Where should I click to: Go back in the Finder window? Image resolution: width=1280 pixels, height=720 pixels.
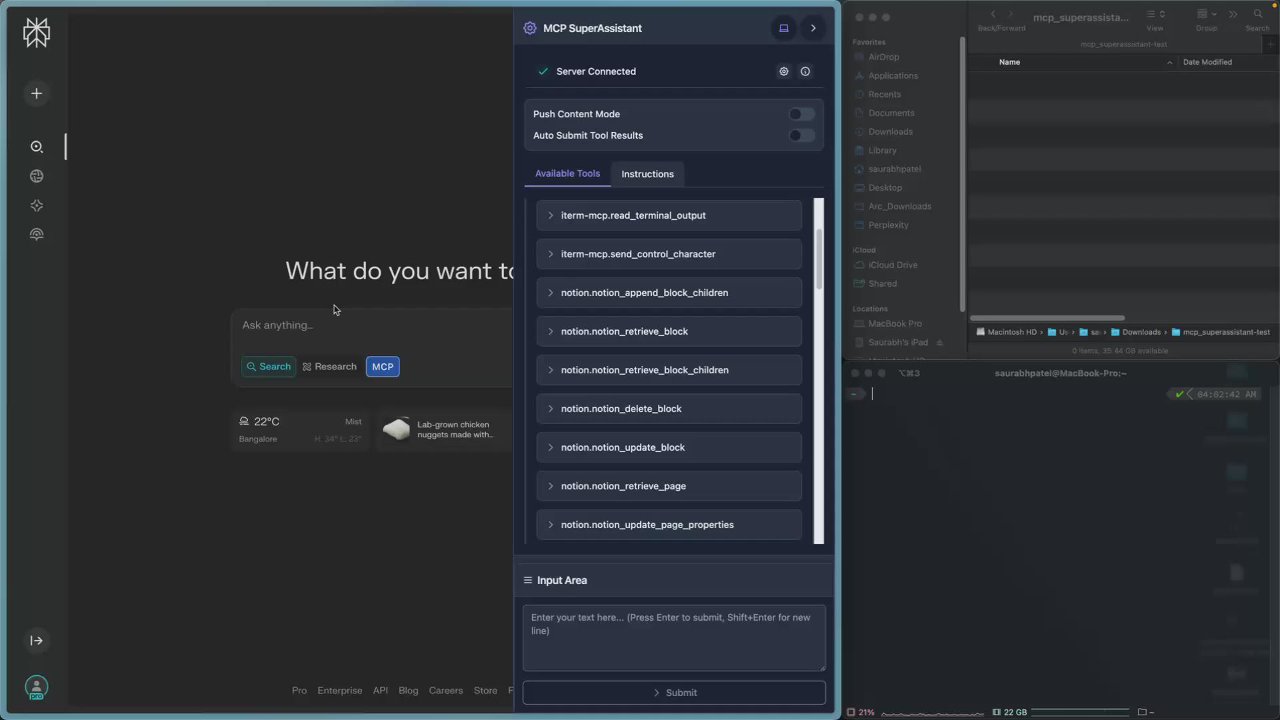tap(992, 14)
